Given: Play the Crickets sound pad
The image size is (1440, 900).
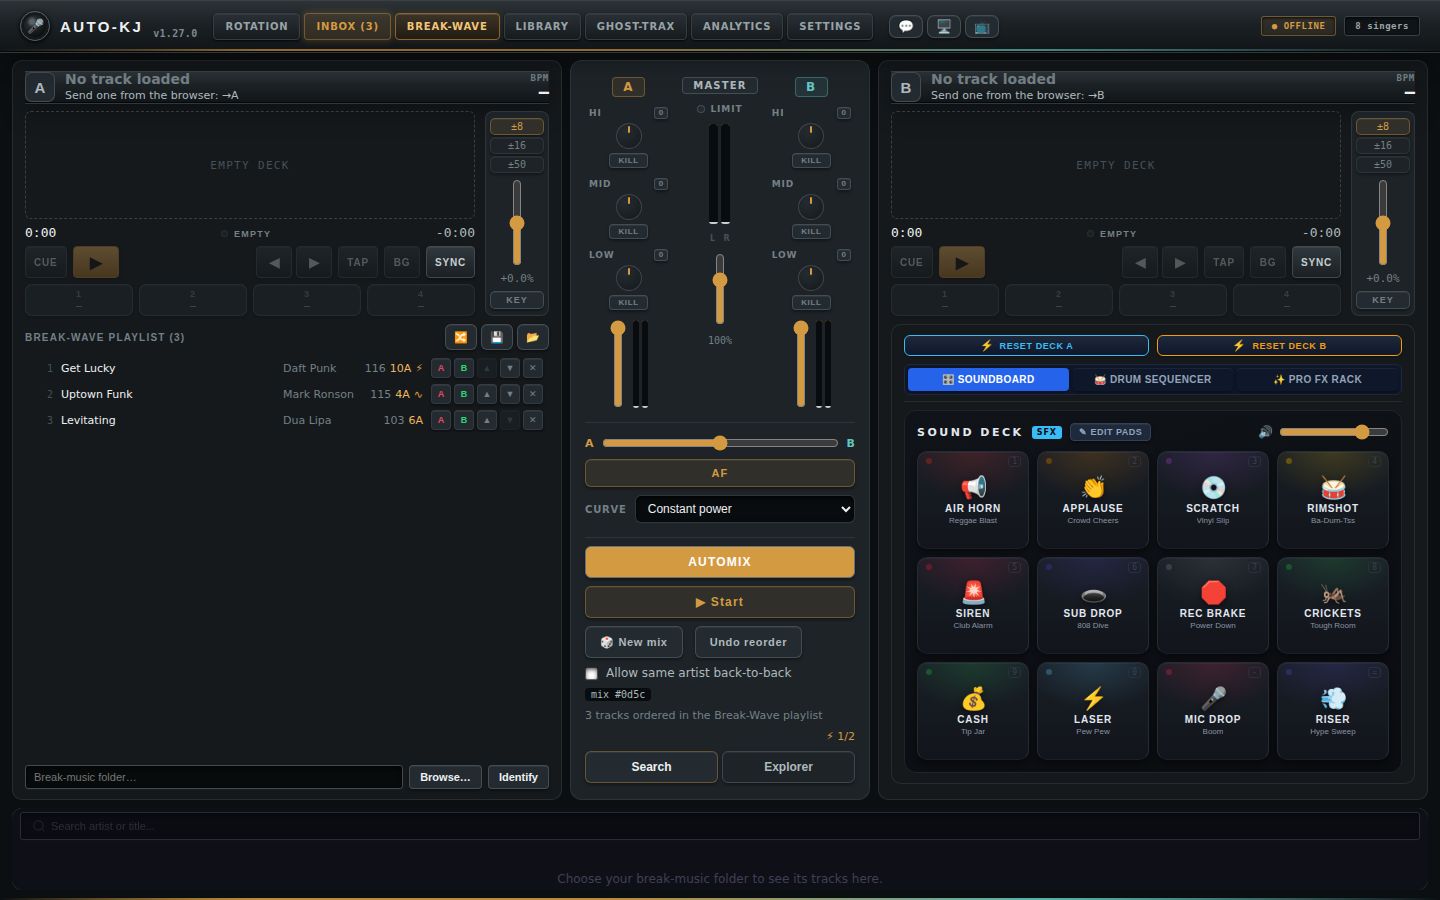Looking at the screenshot, I should pos(1333,606).
